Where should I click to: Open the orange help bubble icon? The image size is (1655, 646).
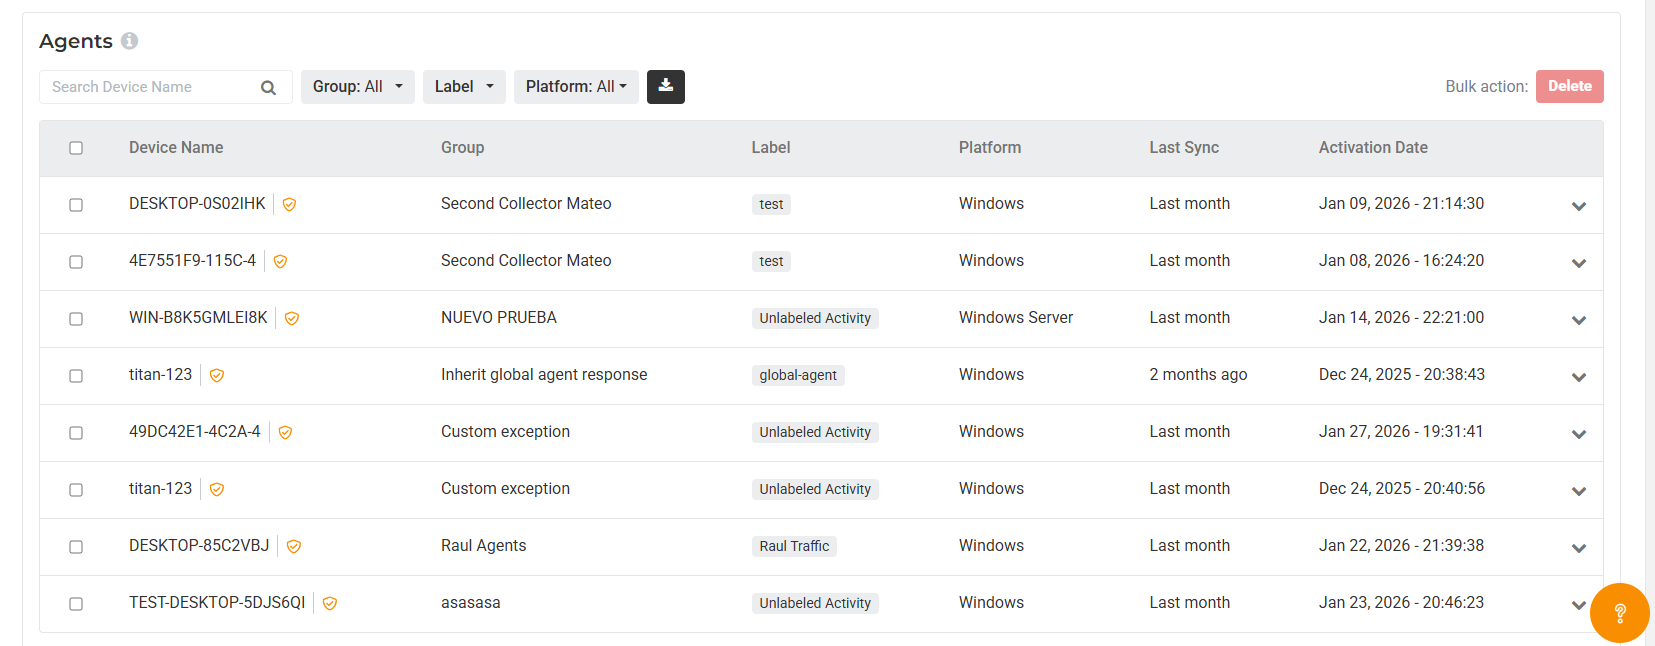pyautogui.click(x=1619, y=613)
